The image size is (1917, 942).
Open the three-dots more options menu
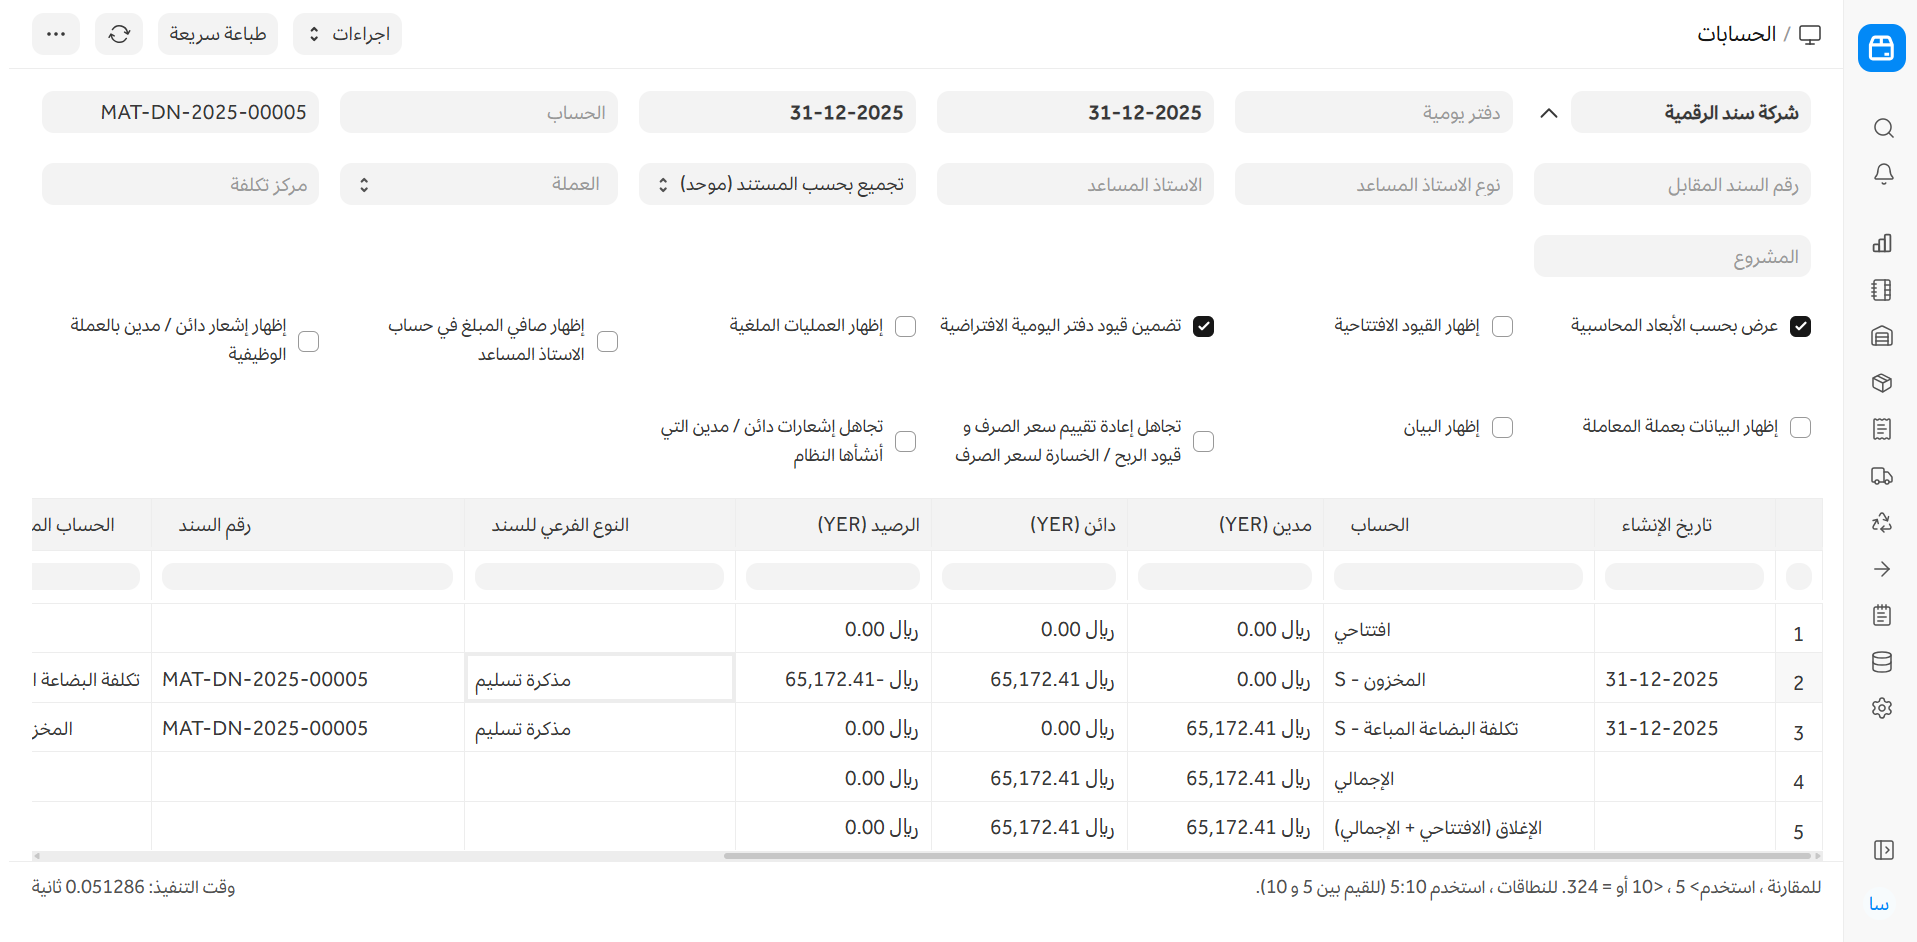click(56, 34)
